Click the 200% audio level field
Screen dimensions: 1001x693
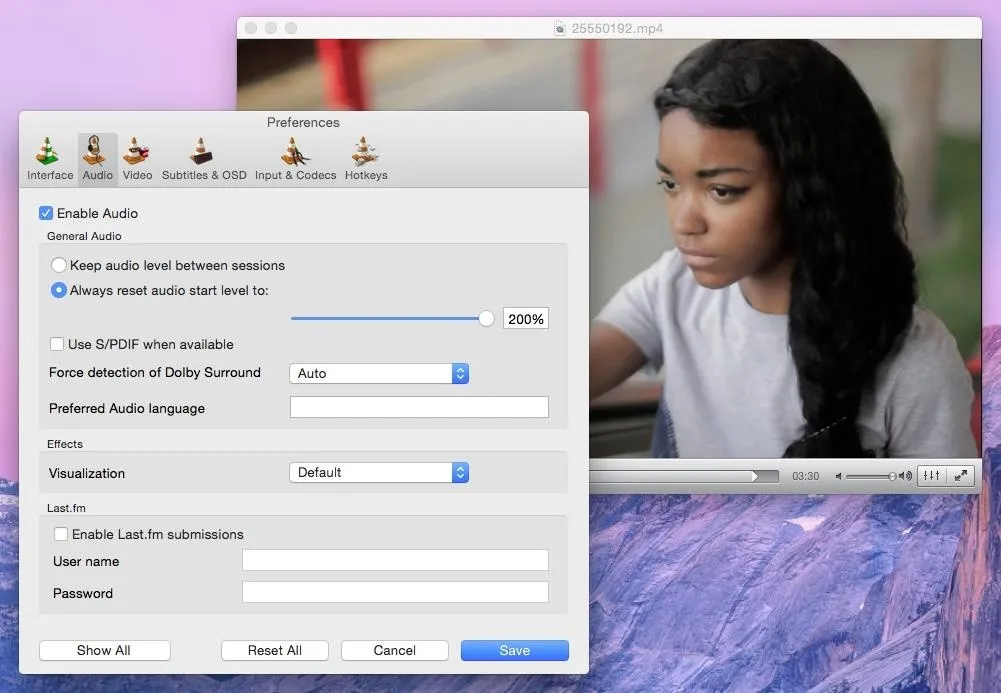(x=525, y=318)
